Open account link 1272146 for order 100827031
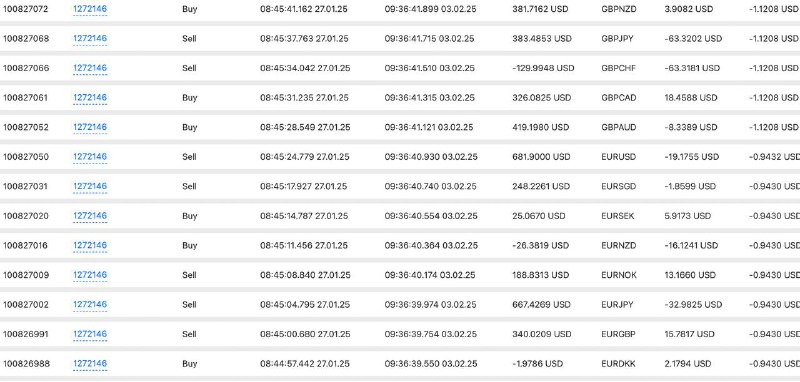The height and width of the screenshot is (382, 800). [x=90, y=187]
